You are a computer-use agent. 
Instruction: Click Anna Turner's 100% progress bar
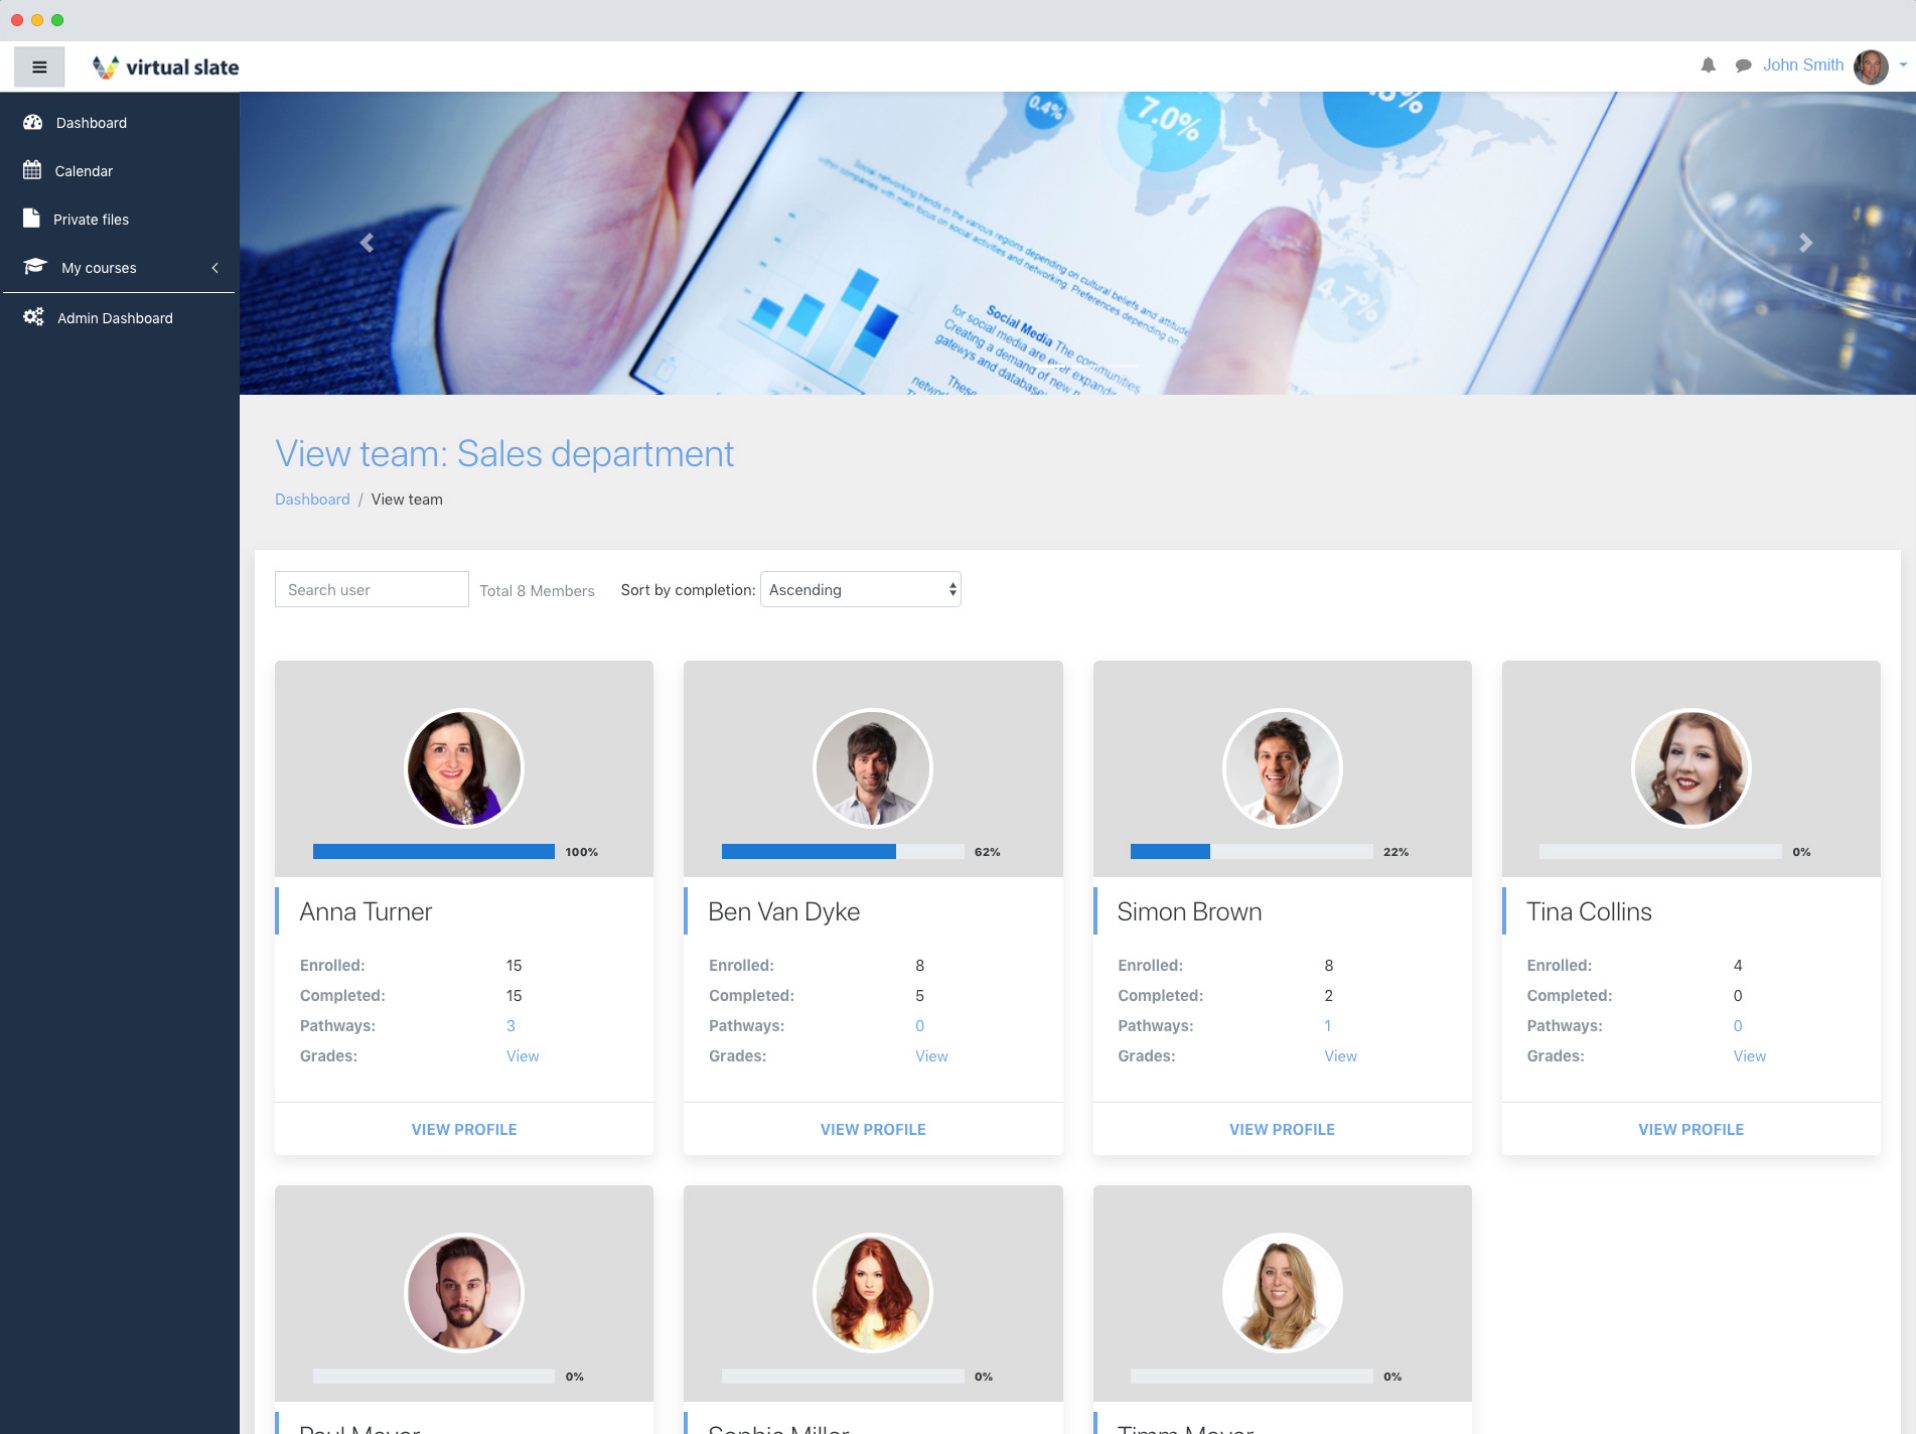coord(434,851)
